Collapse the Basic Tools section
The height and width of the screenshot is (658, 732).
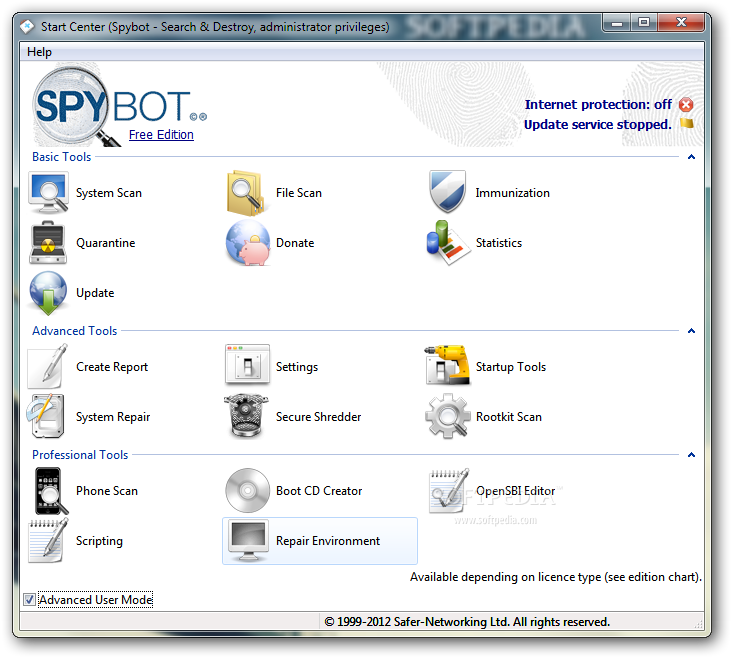691,157
